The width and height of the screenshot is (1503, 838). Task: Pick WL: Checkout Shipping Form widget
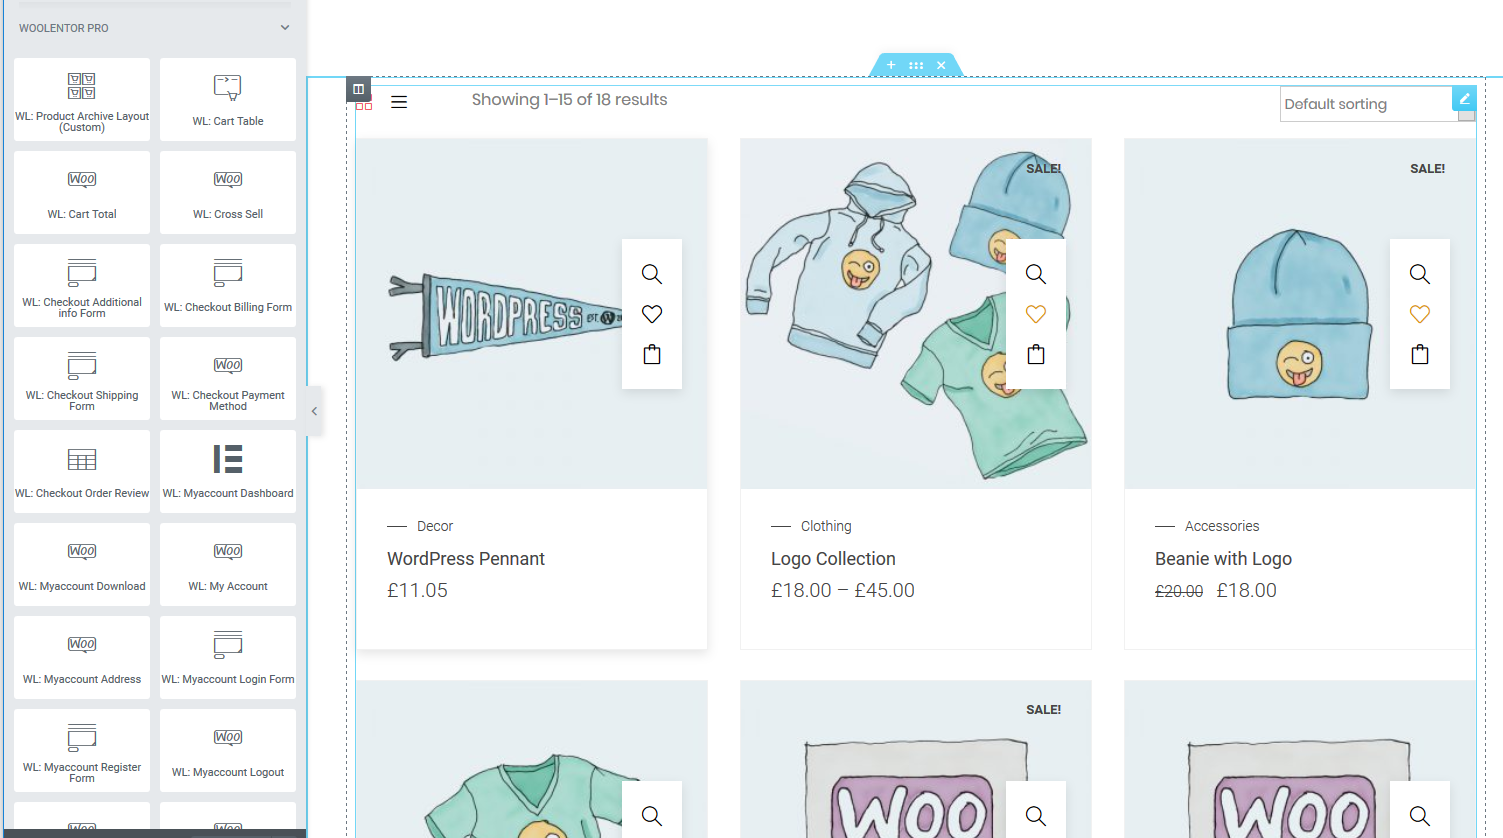[x=82, y=378]
